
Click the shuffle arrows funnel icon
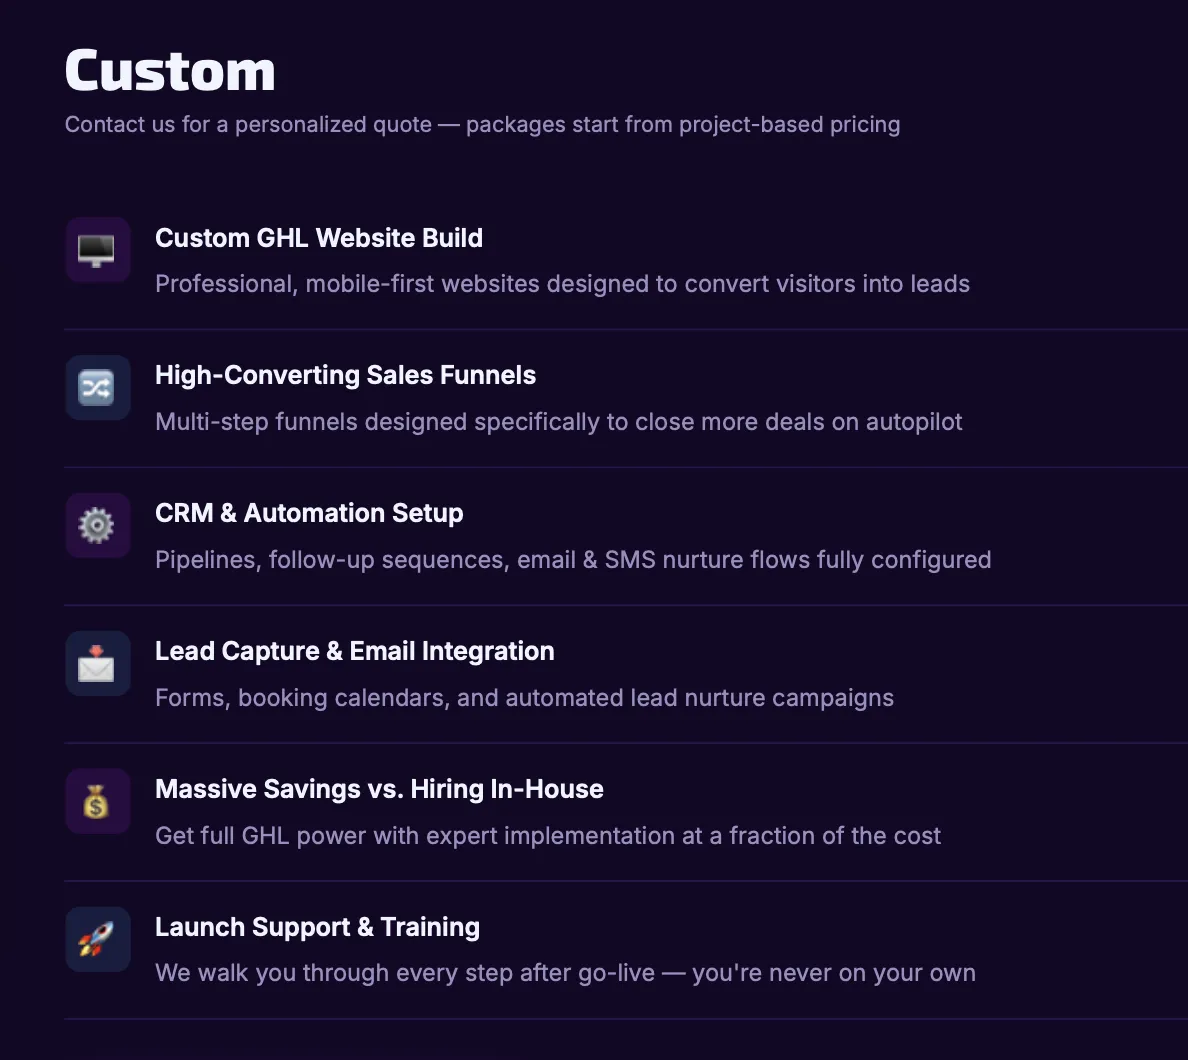point(97,388)
